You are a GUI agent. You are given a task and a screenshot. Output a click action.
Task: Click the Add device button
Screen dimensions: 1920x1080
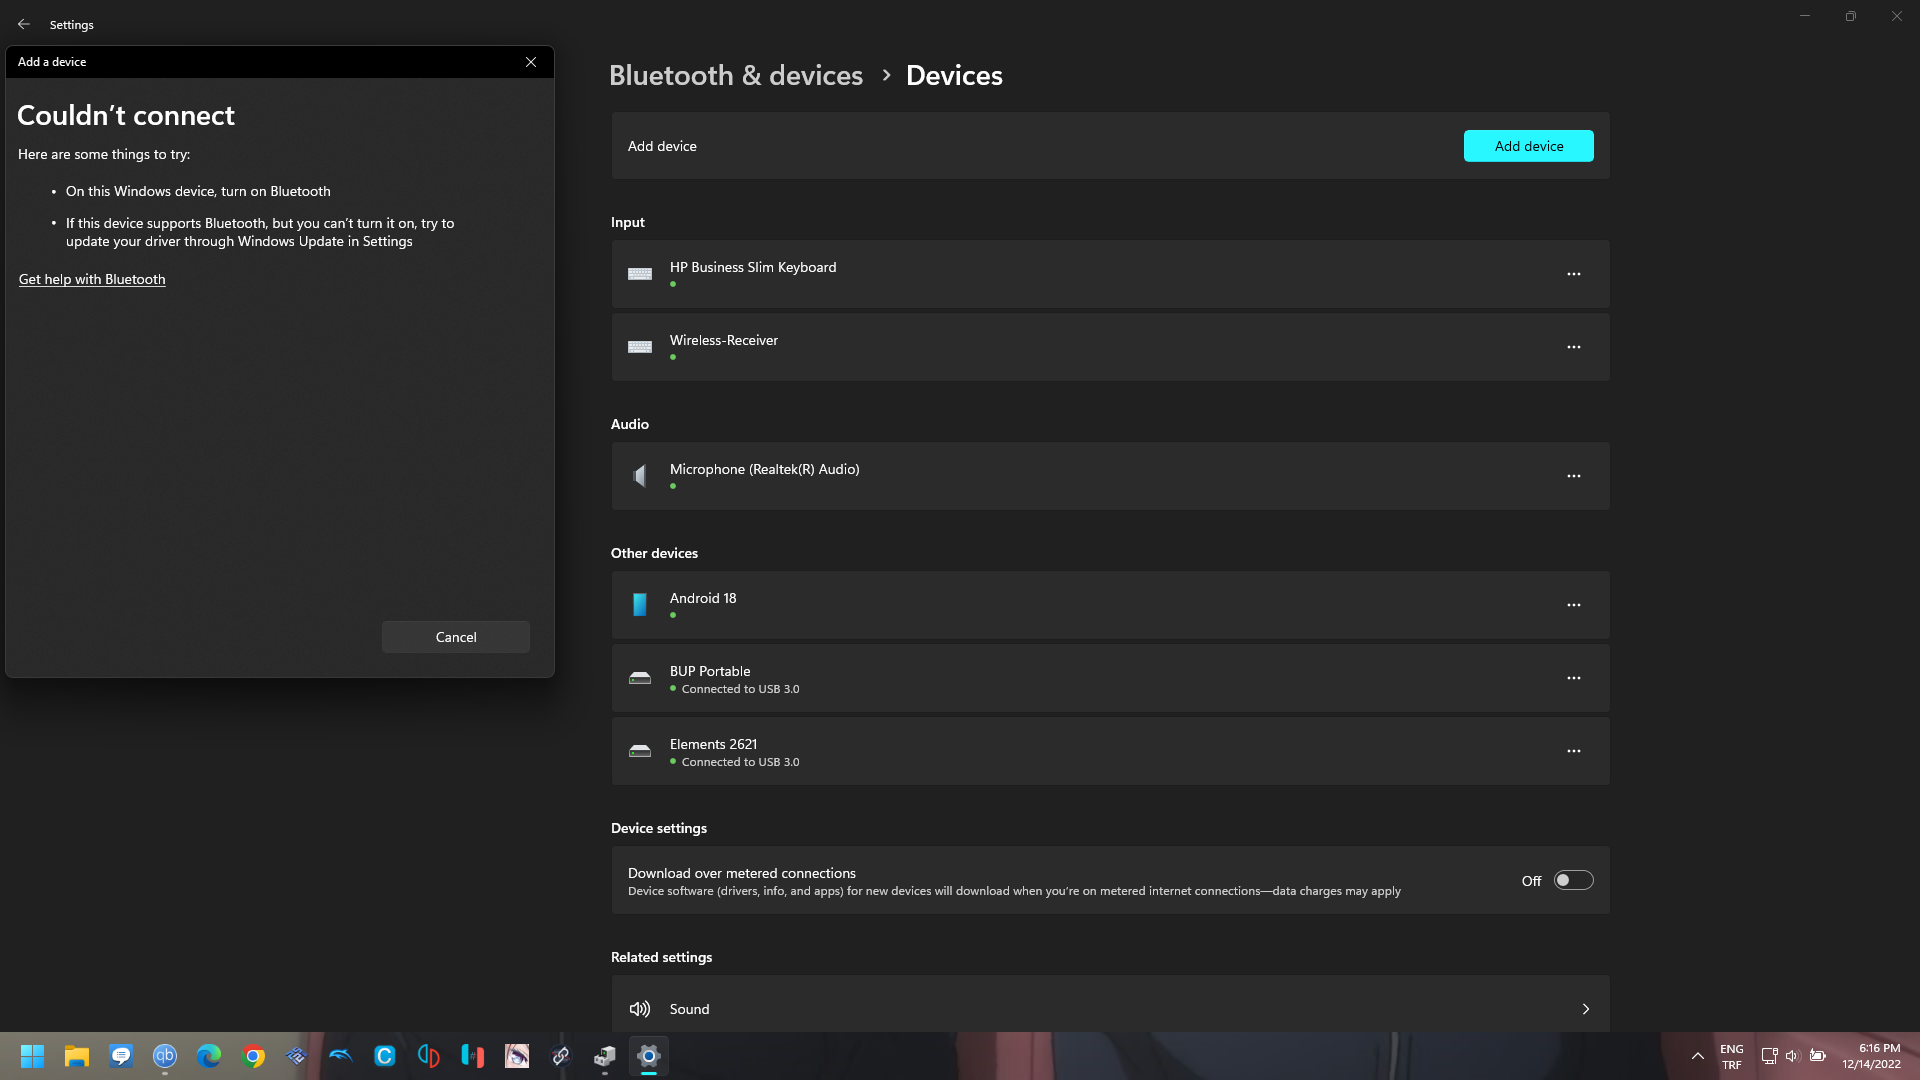click(x=1528, y=146)
